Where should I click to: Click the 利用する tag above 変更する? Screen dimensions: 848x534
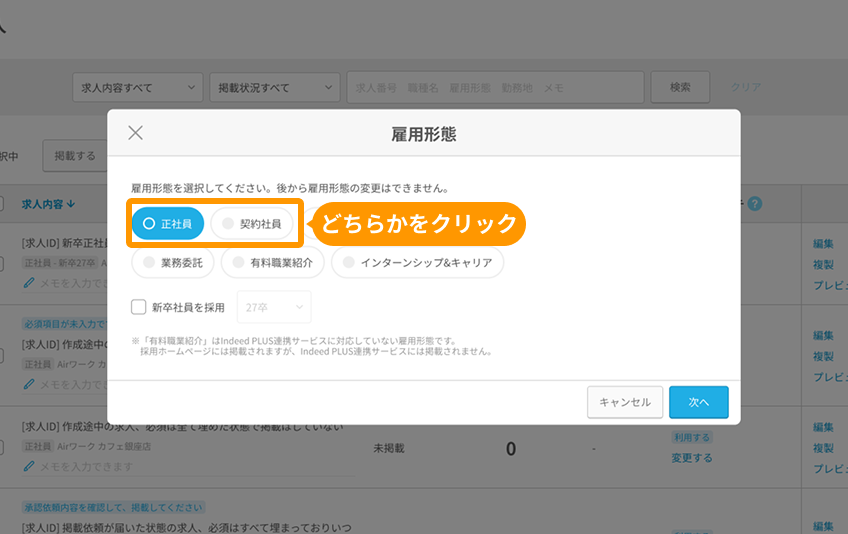point(692,437)
